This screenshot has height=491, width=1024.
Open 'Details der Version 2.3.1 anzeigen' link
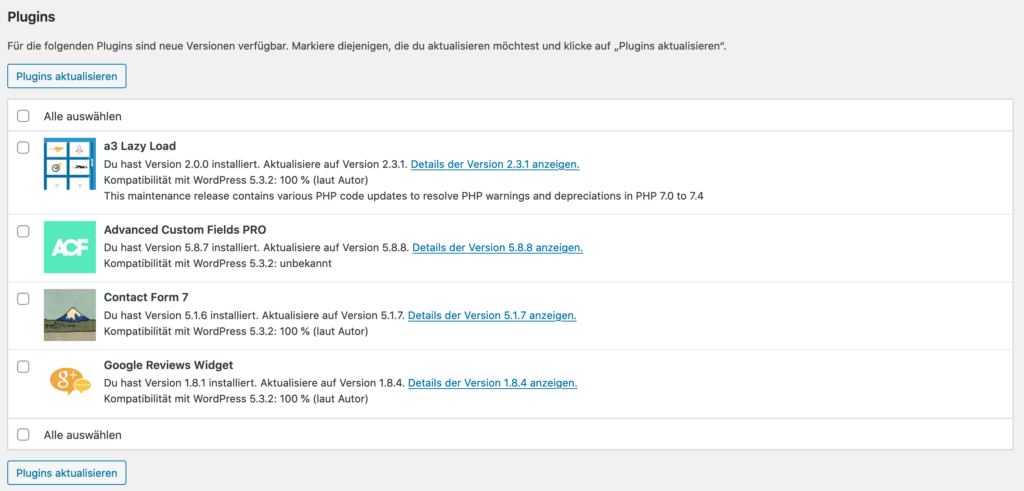495,165
